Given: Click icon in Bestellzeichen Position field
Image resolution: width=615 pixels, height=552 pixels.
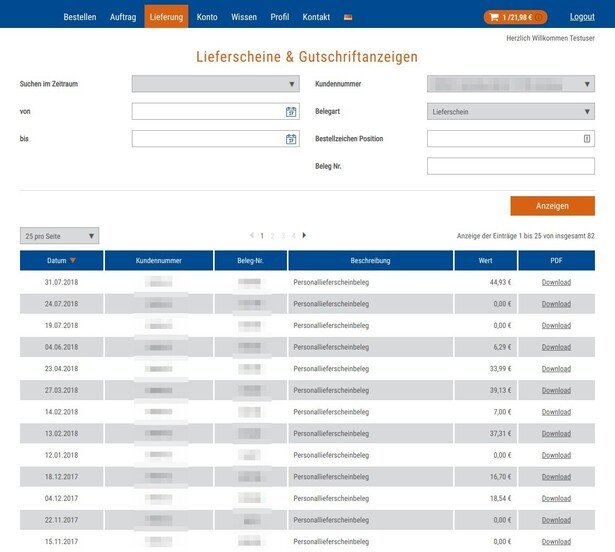Looking at the screenshot, I should pyautogui.click(x=588, y=139).
